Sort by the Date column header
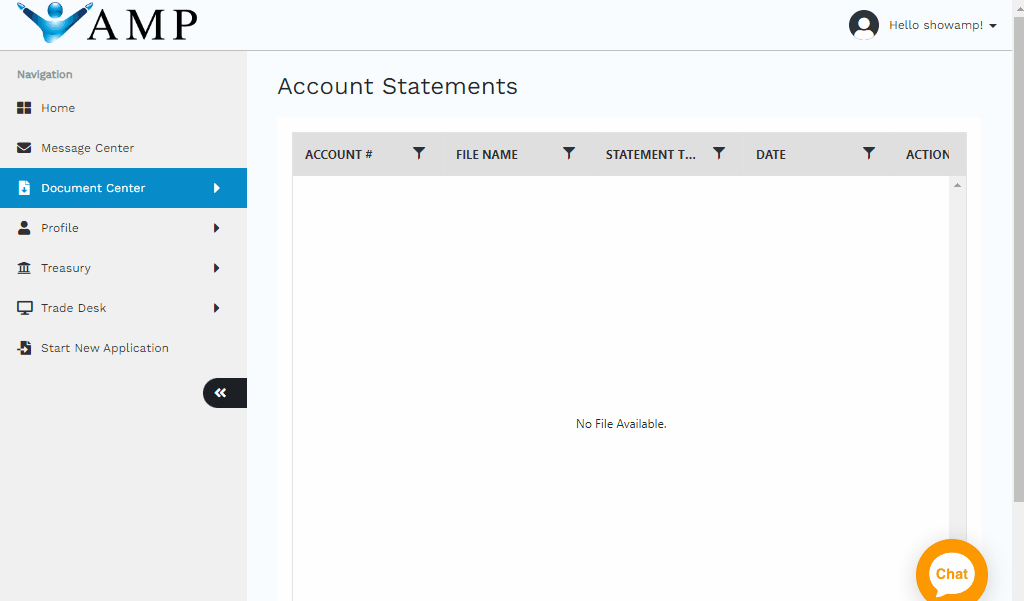Viewport: 1024px width, 601px height. click(x=771, y=154)
